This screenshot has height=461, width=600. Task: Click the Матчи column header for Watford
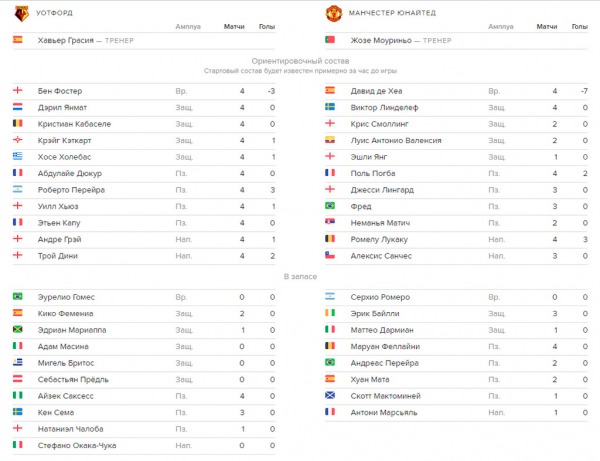pos(234,27)
